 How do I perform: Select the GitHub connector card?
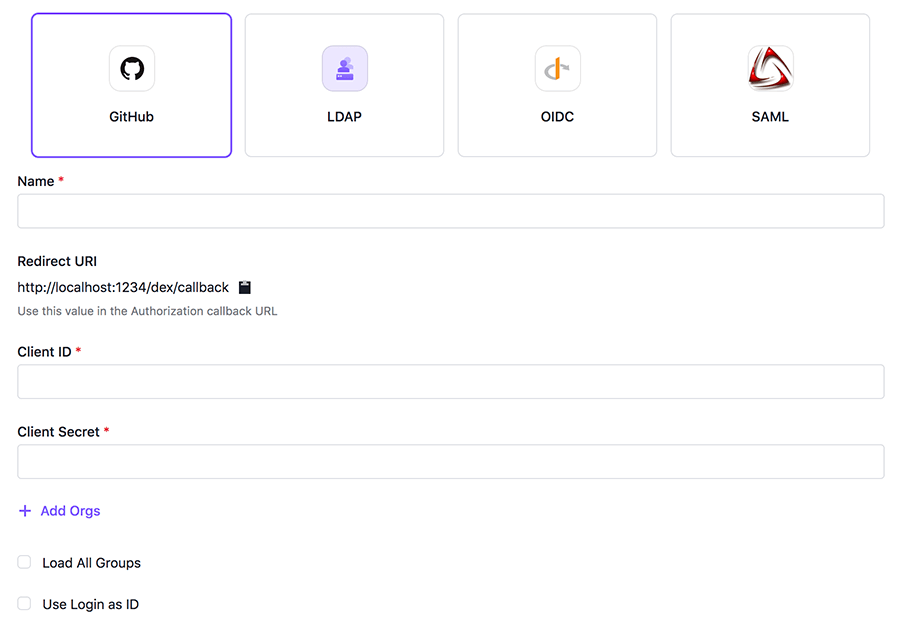[x=131, y=85]
